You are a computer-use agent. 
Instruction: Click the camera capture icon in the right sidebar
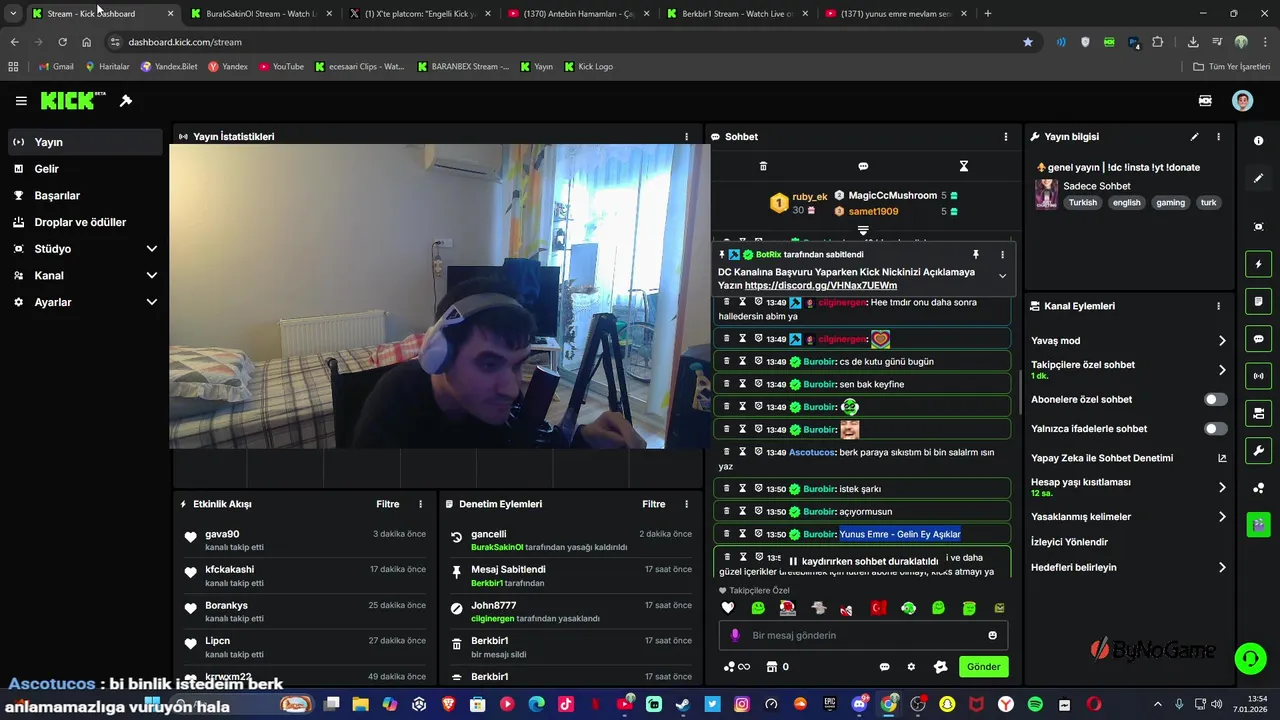(1258, 227)
